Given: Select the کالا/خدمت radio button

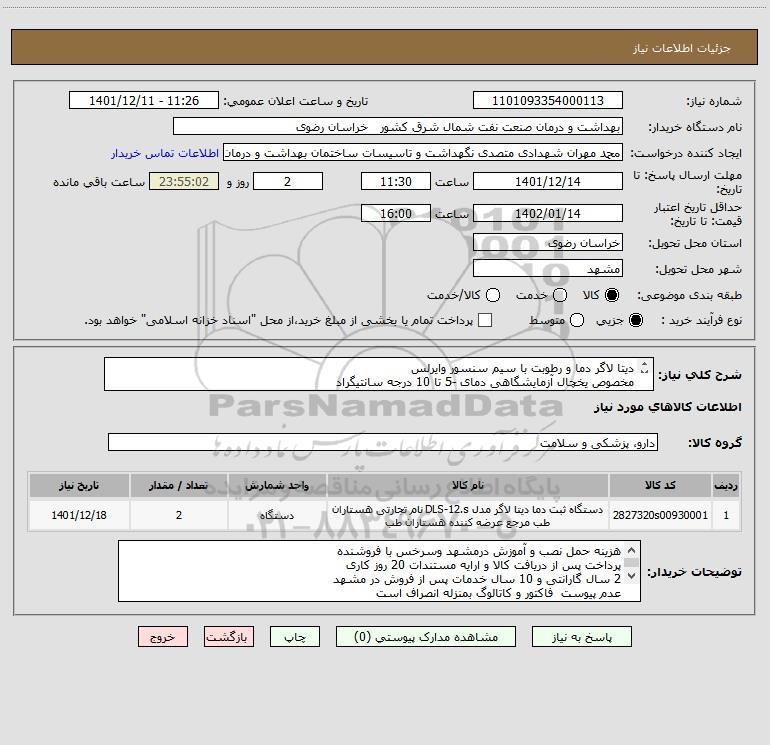Looking at the screenshot, I should (x=493, y=295).
